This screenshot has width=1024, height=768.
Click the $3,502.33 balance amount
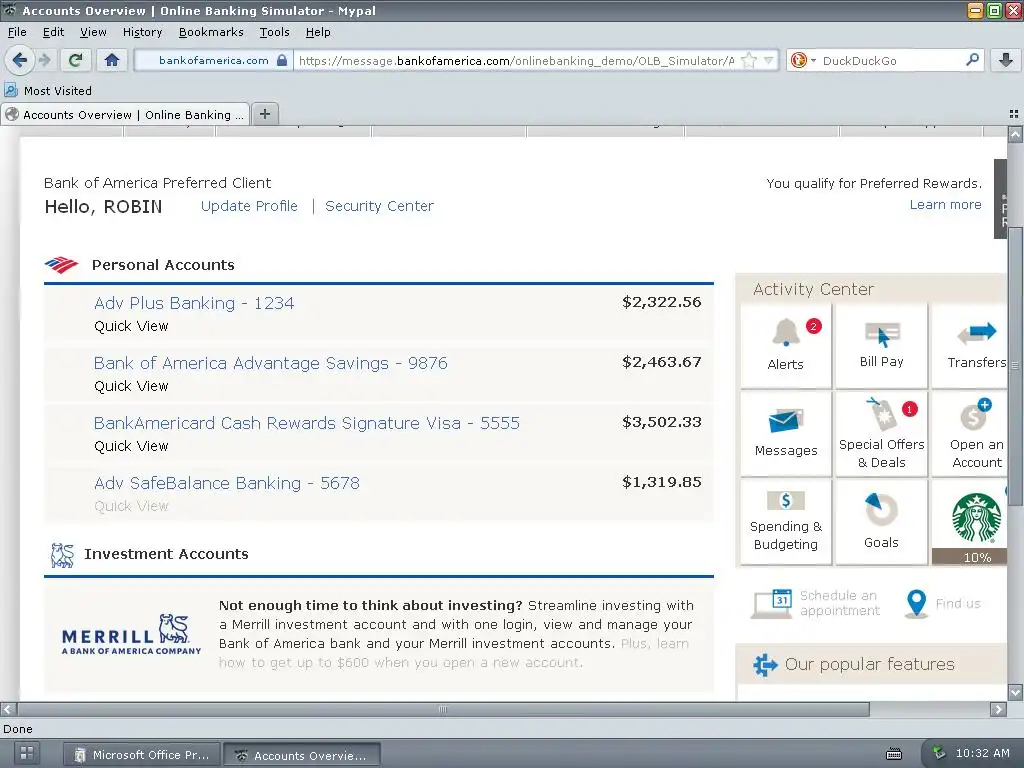[662, 423]
